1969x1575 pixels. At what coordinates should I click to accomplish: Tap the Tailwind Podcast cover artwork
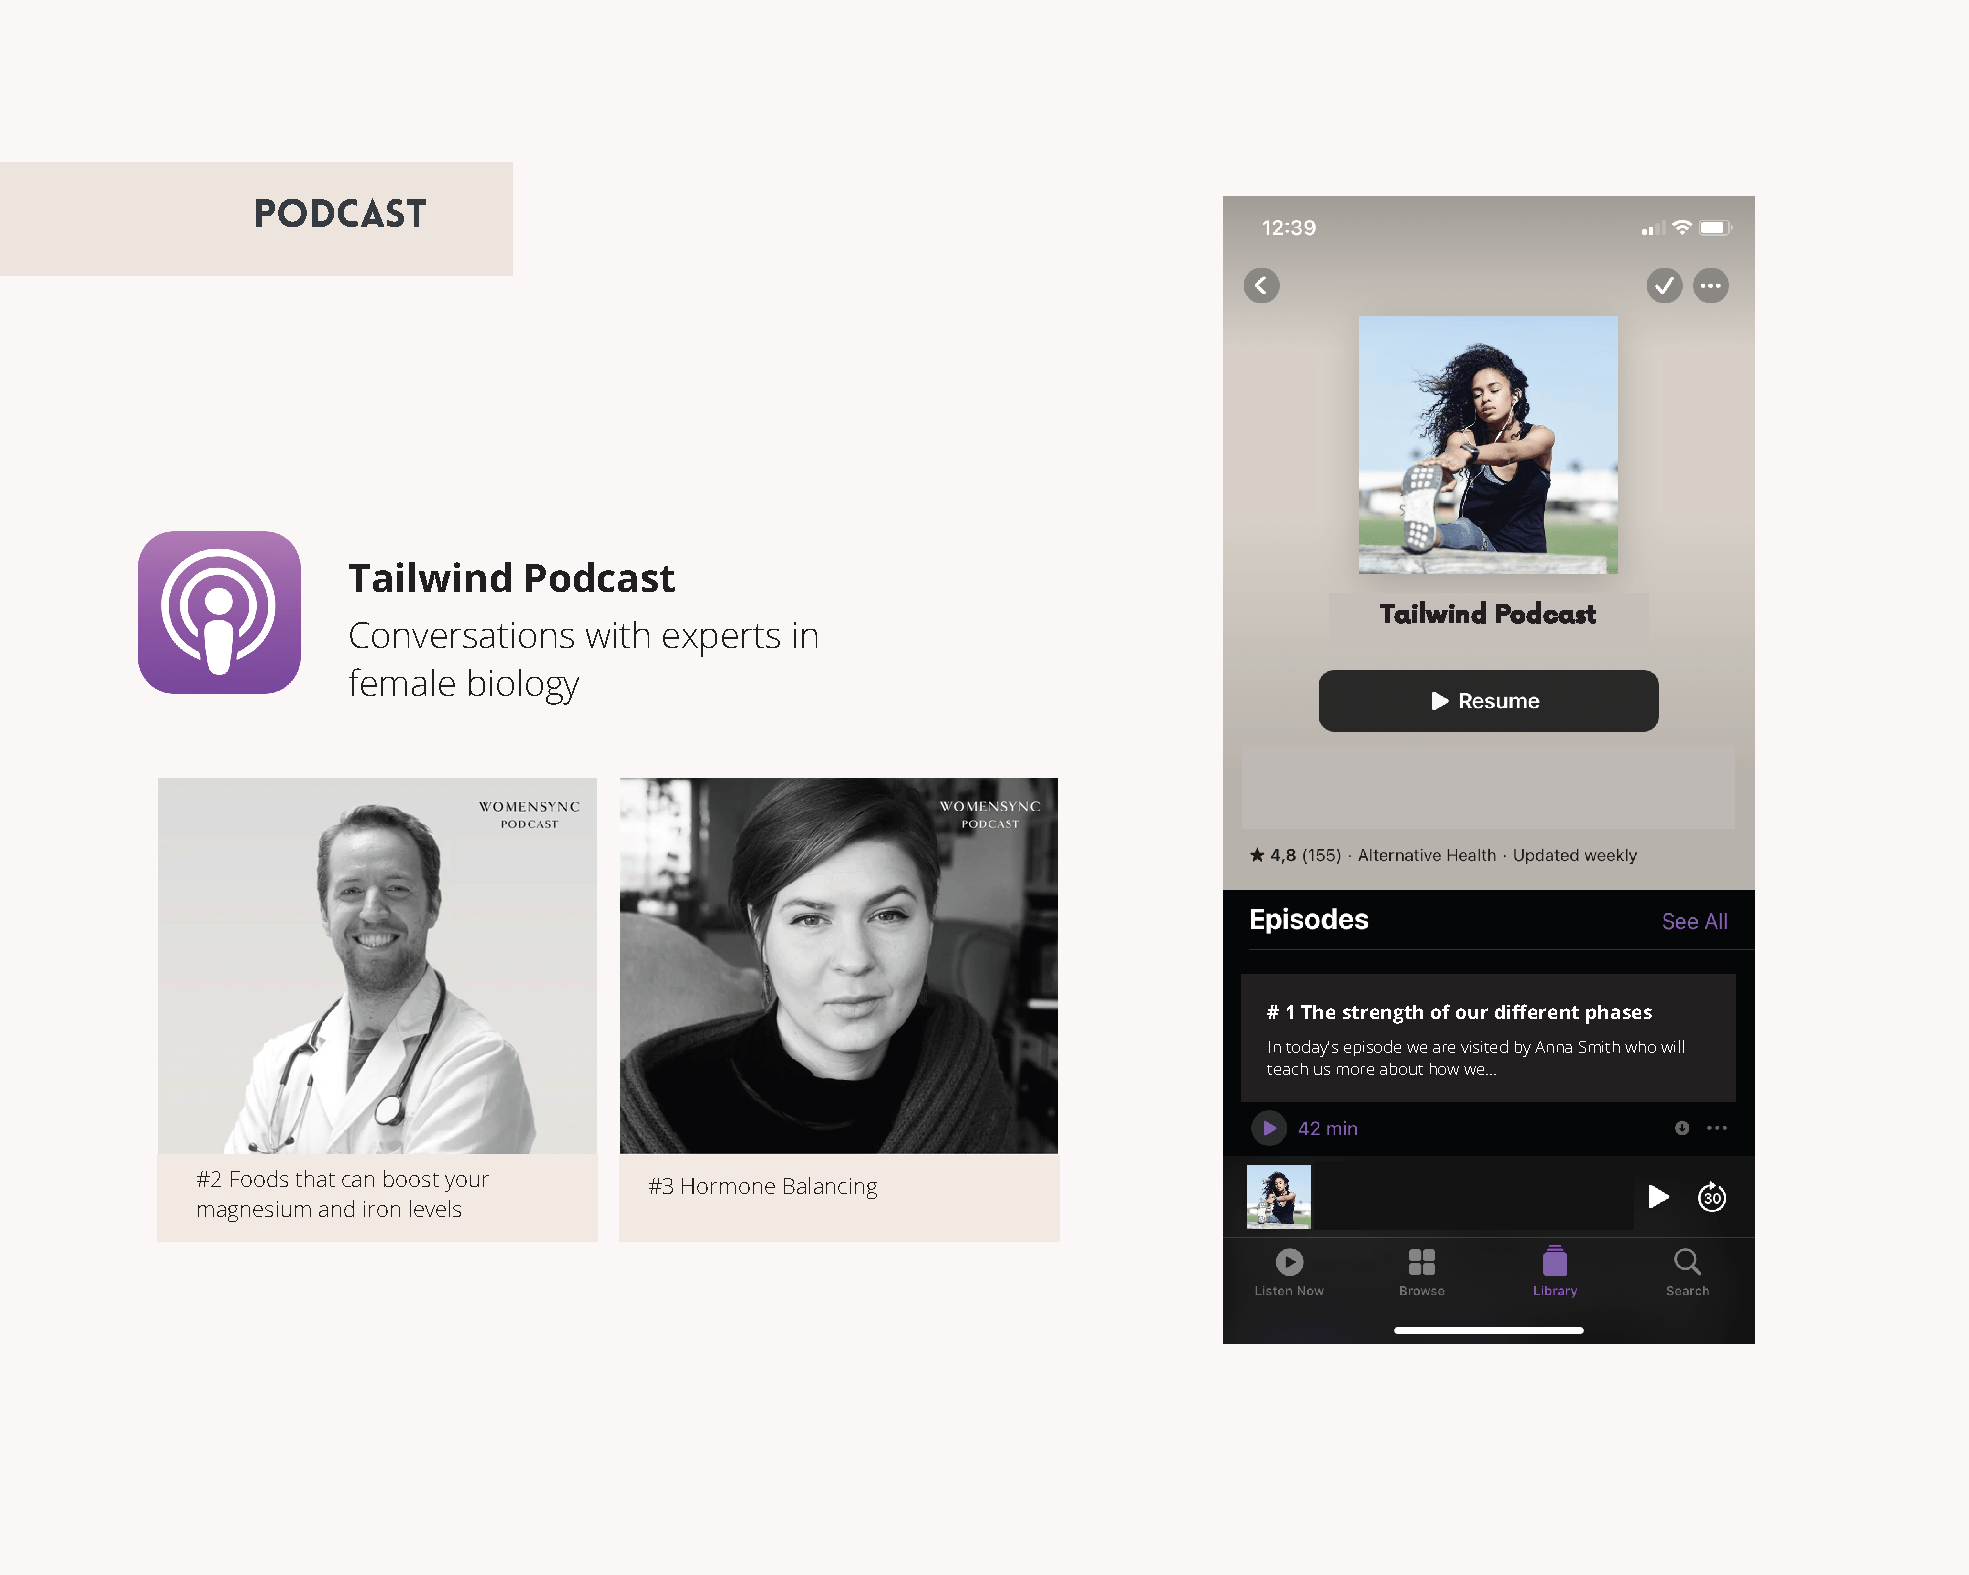[1488, 445]
